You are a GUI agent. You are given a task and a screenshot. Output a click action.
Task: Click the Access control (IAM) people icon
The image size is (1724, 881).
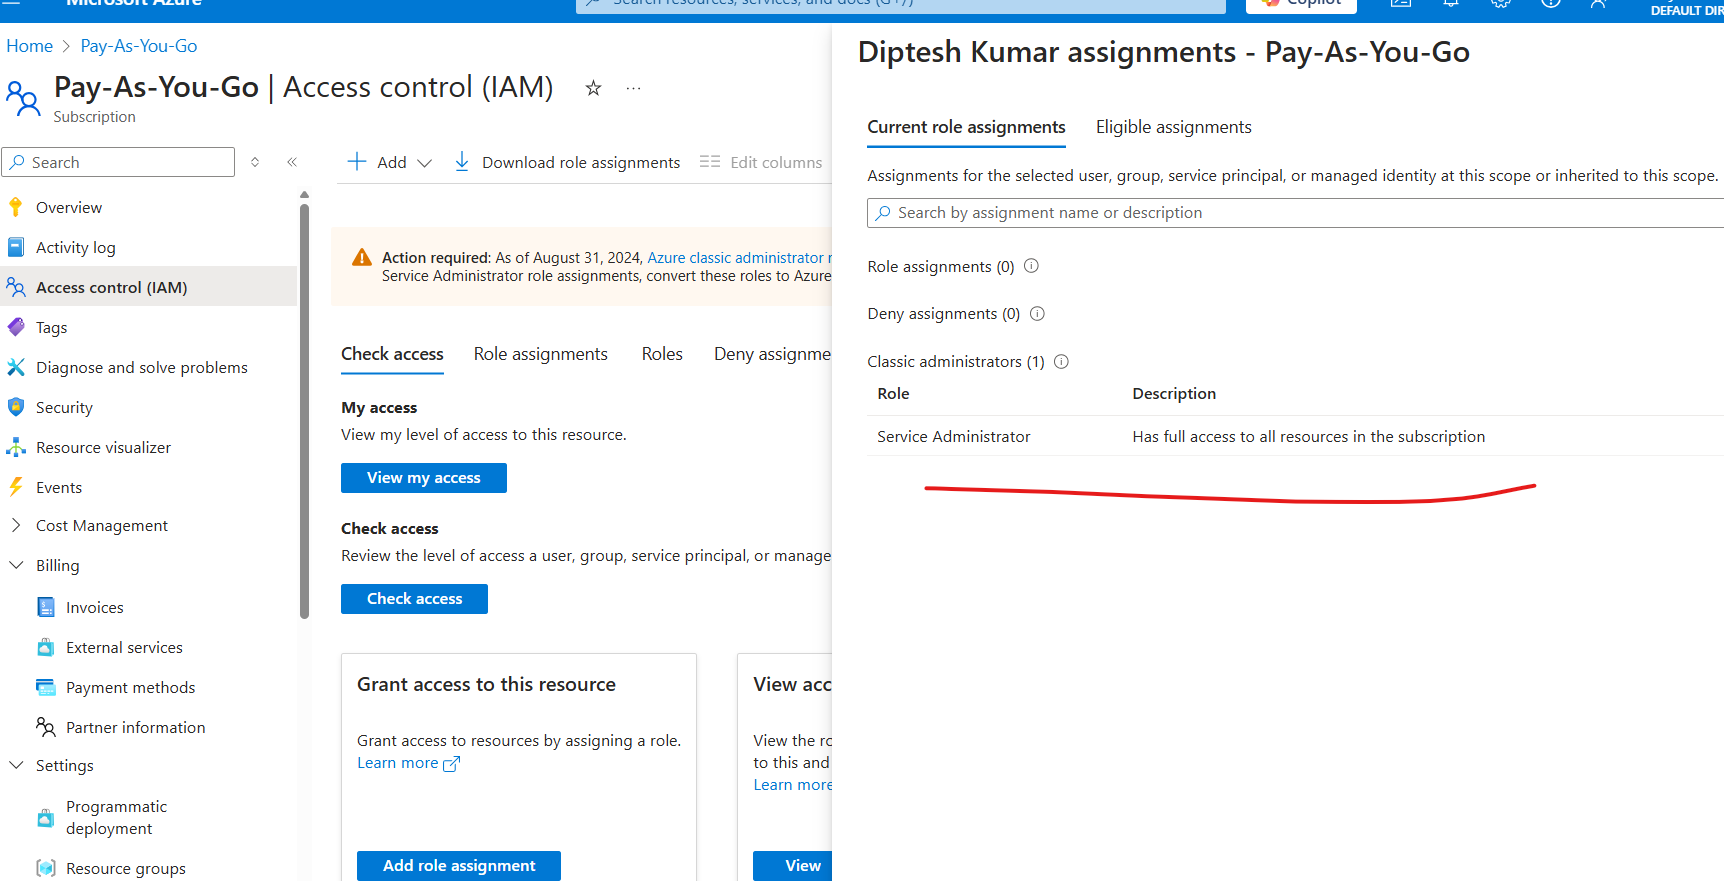click(x=15, y=287)
